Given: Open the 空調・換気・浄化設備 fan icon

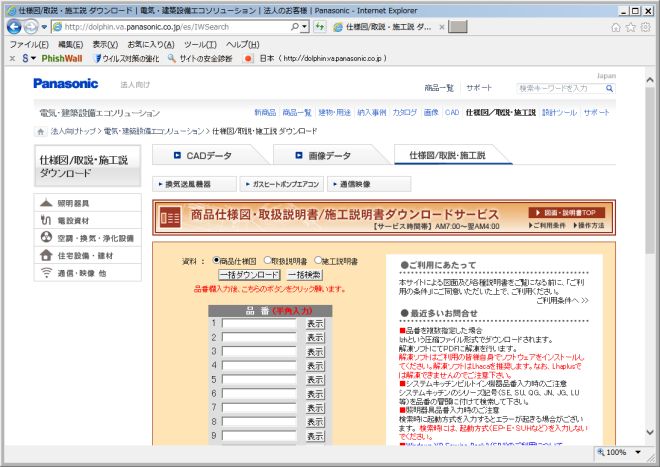Looking at the screenshot, I should [46, 238].
